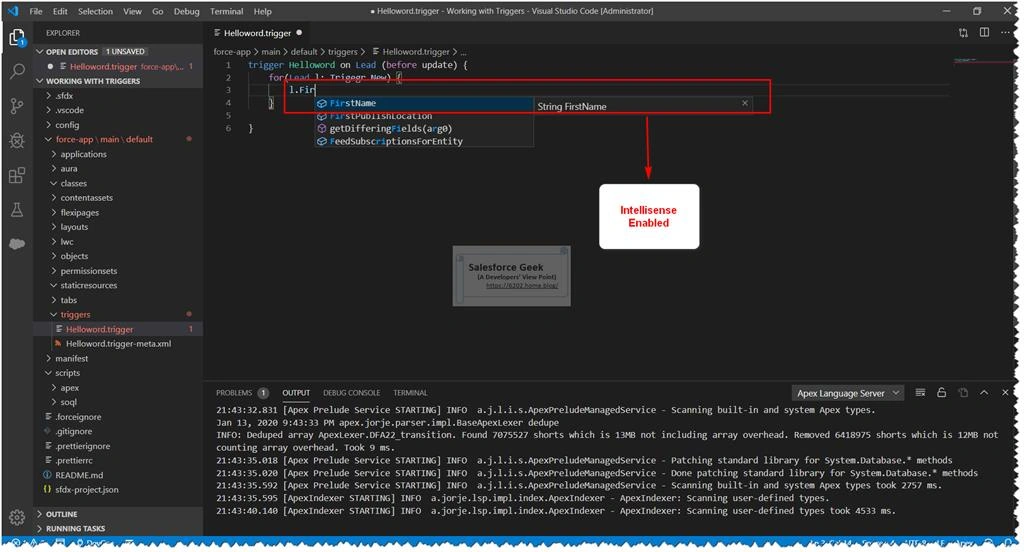The image size is (1024, 552).
Task: Expand the manifest folder
Action: (x=118, y=359)
